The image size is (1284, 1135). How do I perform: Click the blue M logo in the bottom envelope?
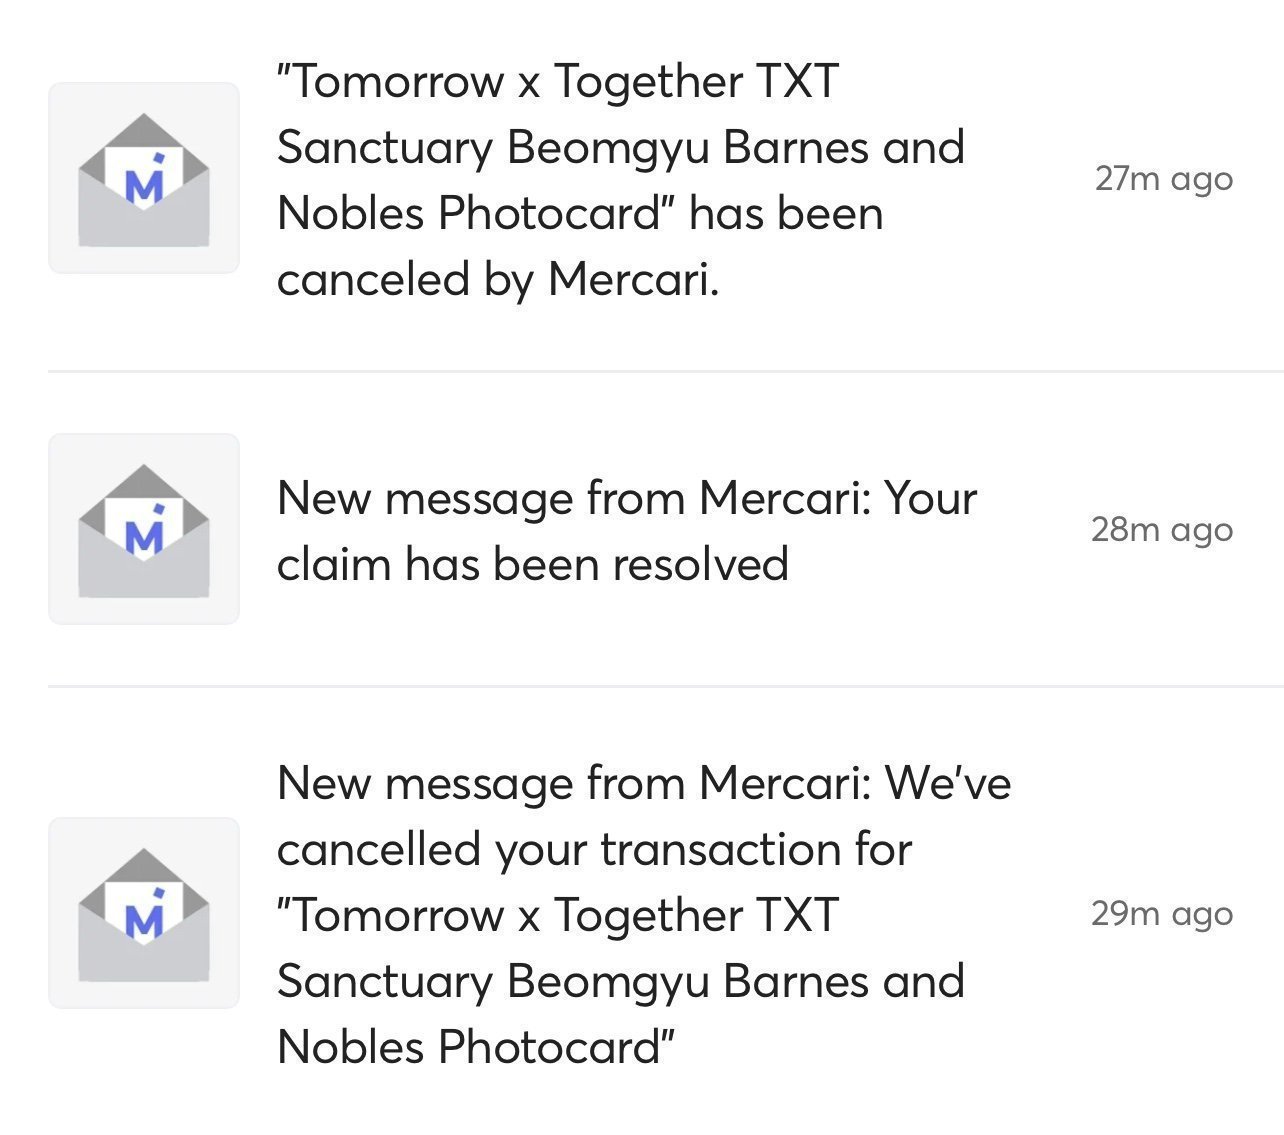click(x=145, y=918)
